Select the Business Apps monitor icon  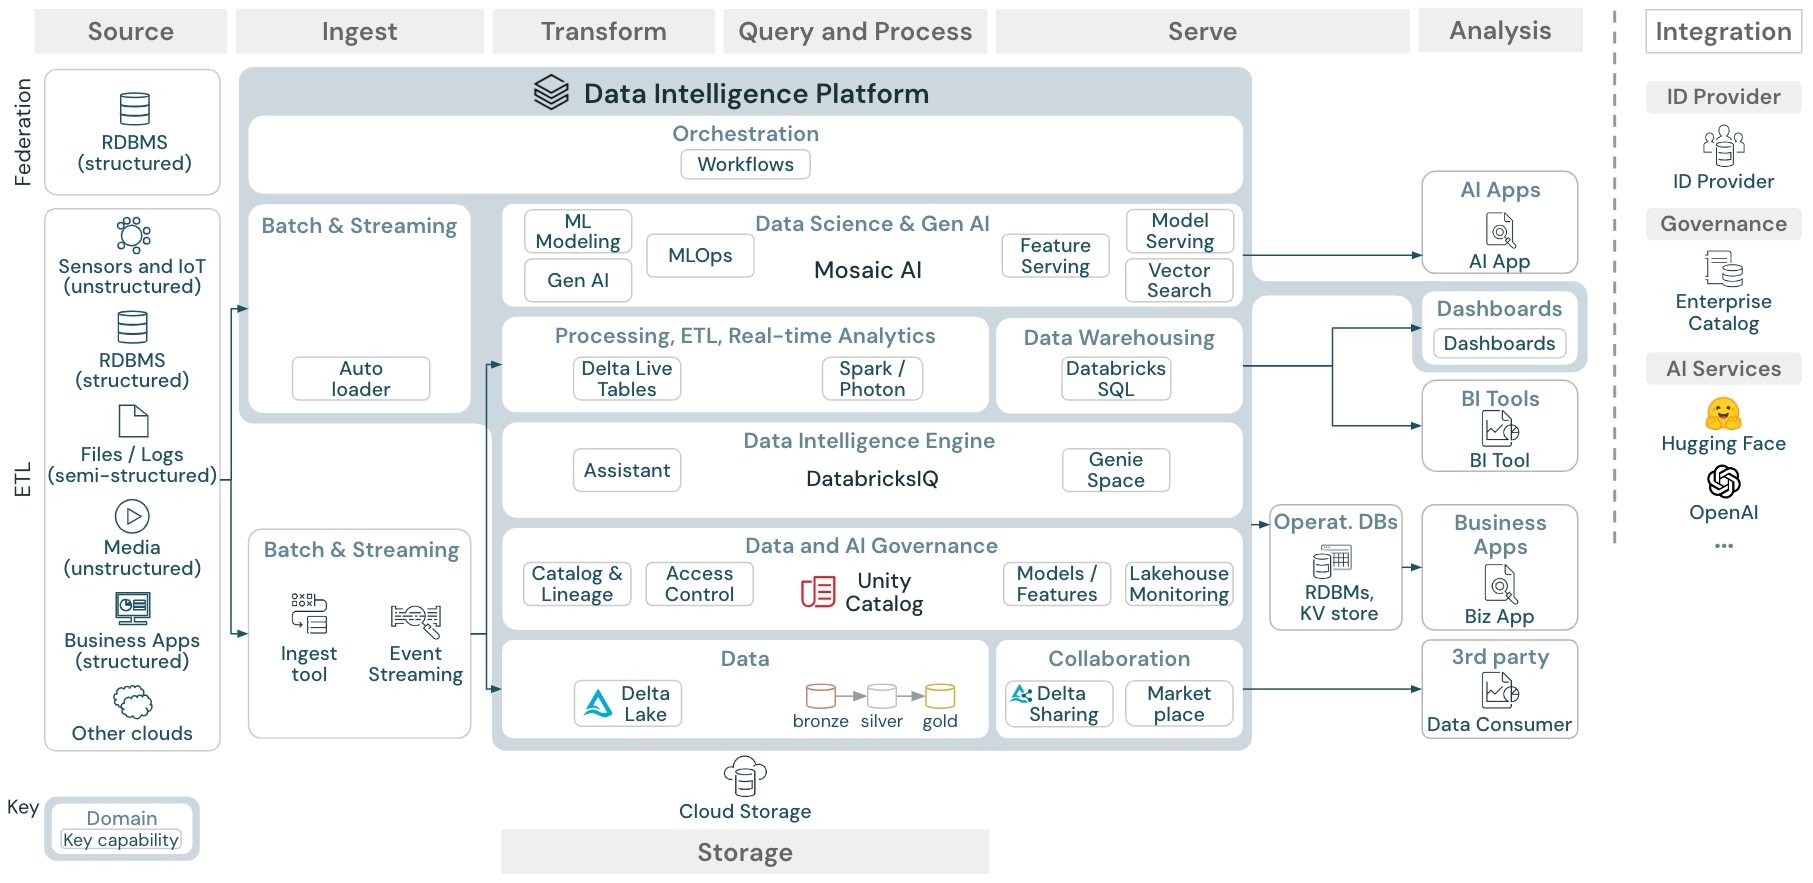coord(132,608)
